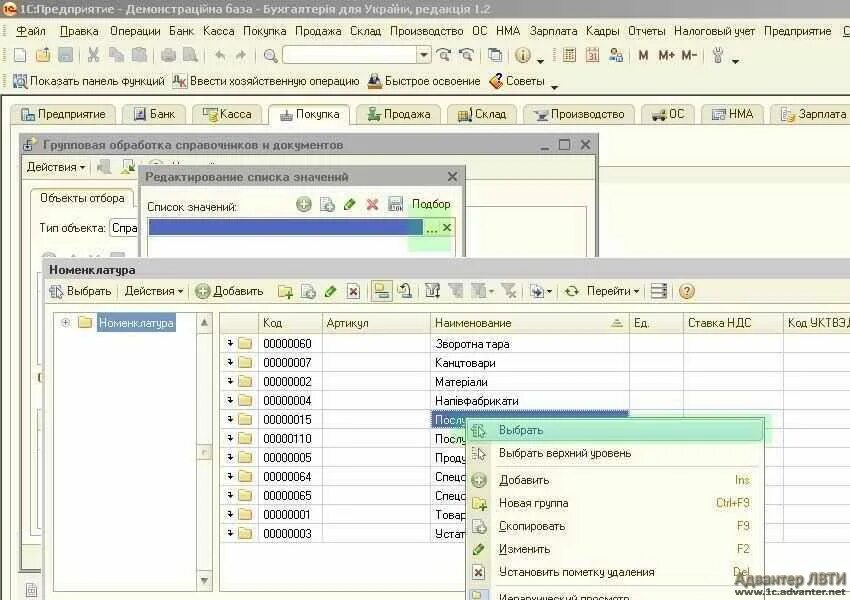Viewport: 850px width, 600px height.
Task: Click Выбрать button in Номенклатура toolbar
Action: [80, 292]
